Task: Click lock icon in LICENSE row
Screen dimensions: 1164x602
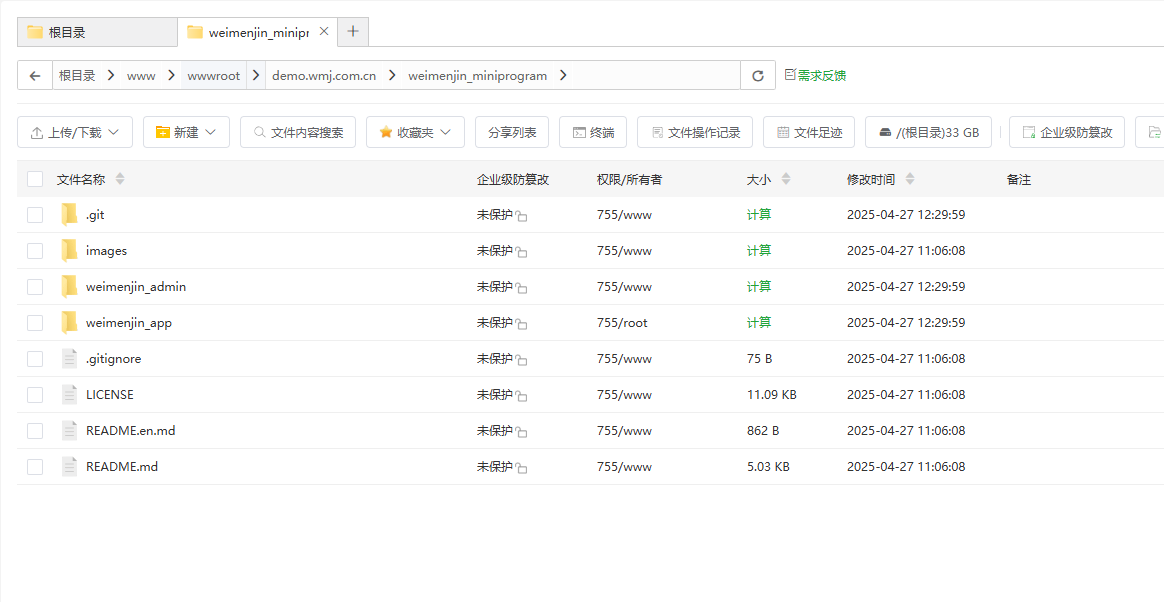Action: tap(522, 397)
